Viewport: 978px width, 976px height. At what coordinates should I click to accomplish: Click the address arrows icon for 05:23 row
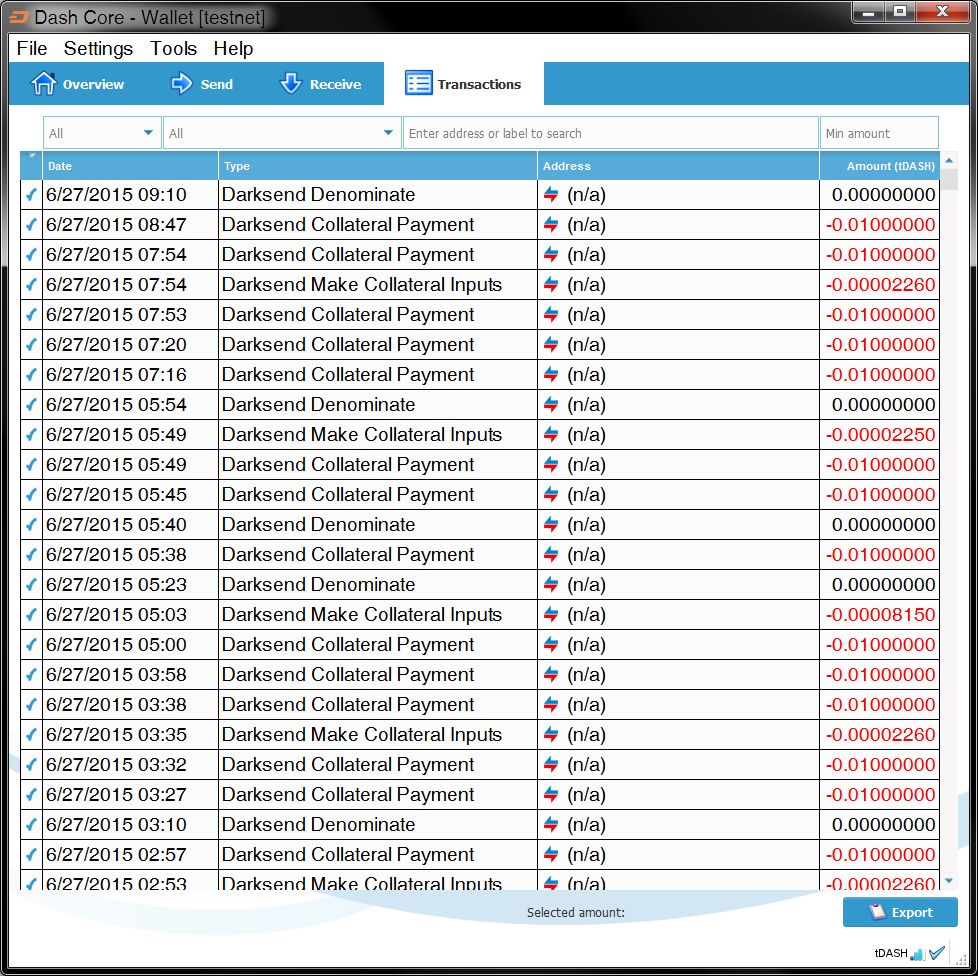tap(551, 584)
